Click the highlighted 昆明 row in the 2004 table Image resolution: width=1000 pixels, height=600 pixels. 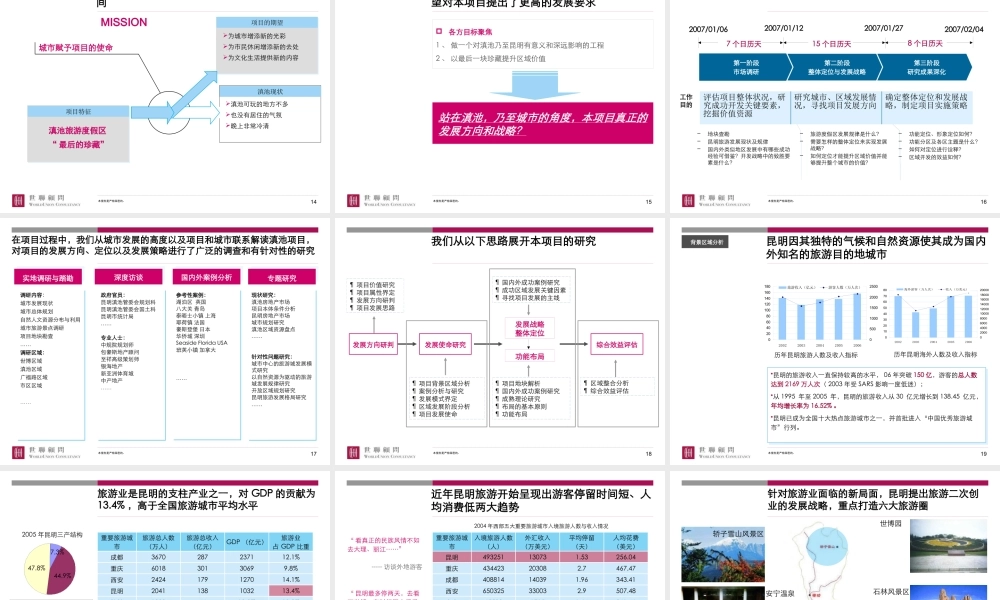pos(540,557)
